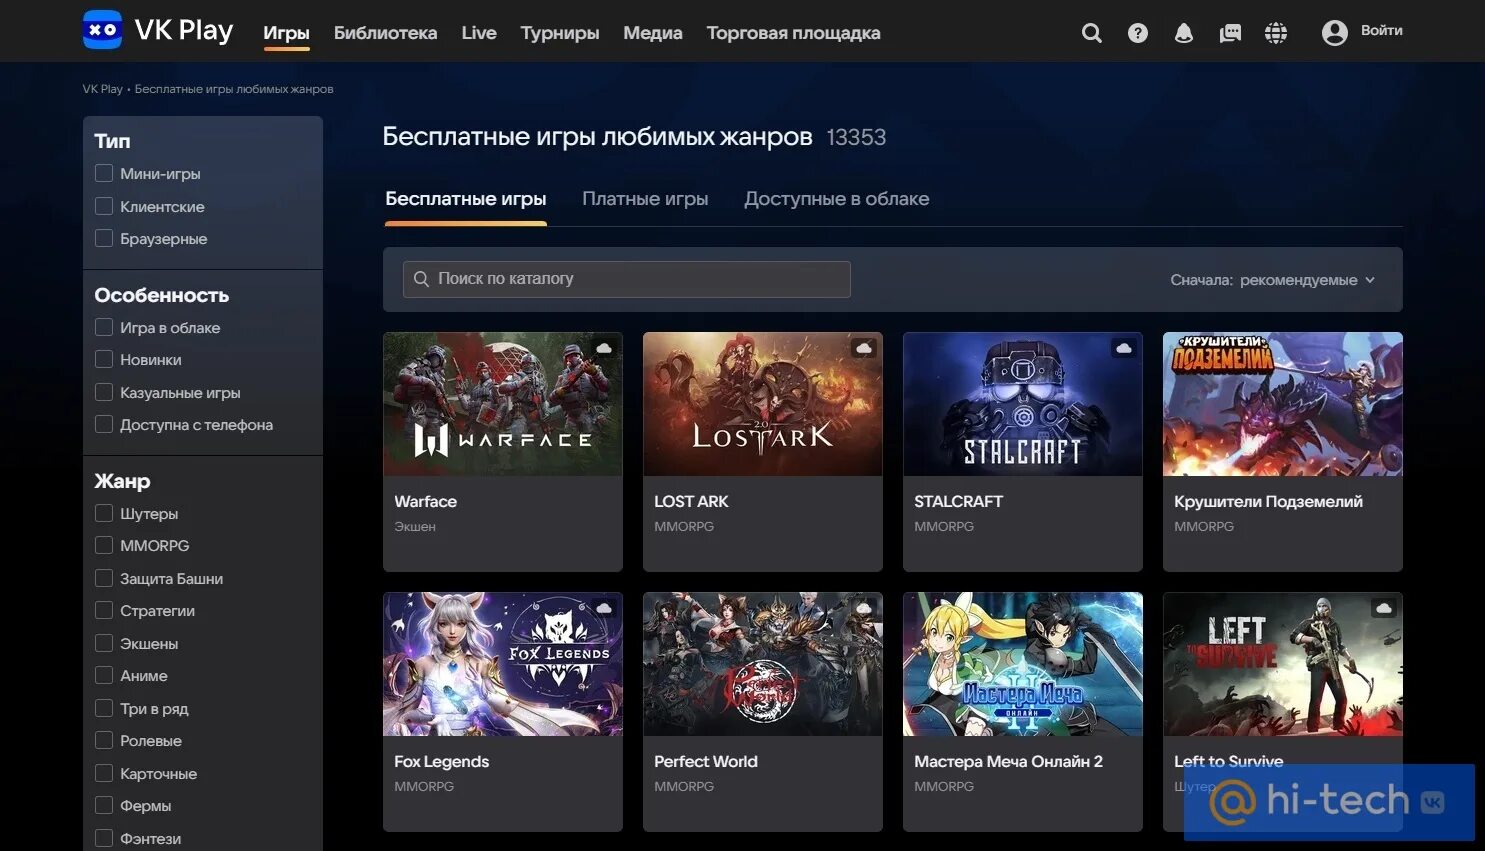The height and width of the screenshot is (851, 1485).
Task: Check the Защита Башни genre
Action: (x=104, y=578)
